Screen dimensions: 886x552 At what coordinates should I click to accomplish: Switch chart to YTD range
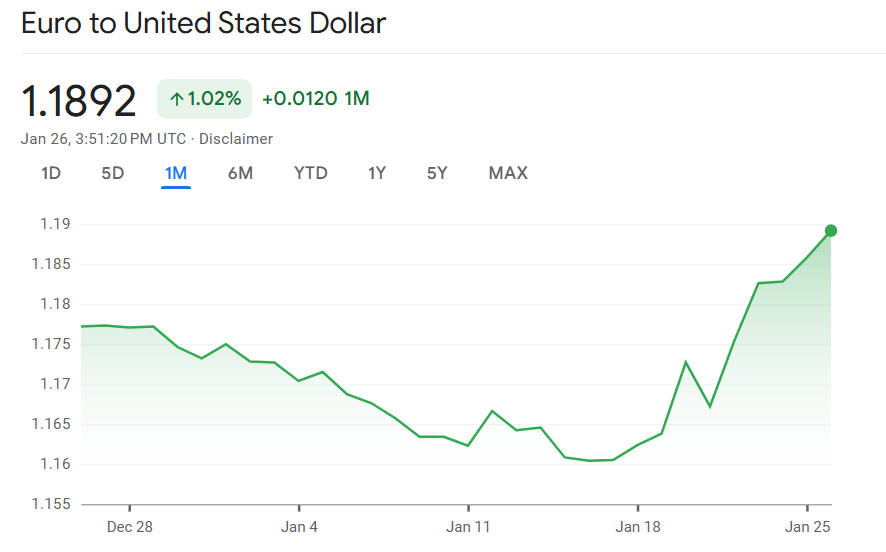click(311, 173)
